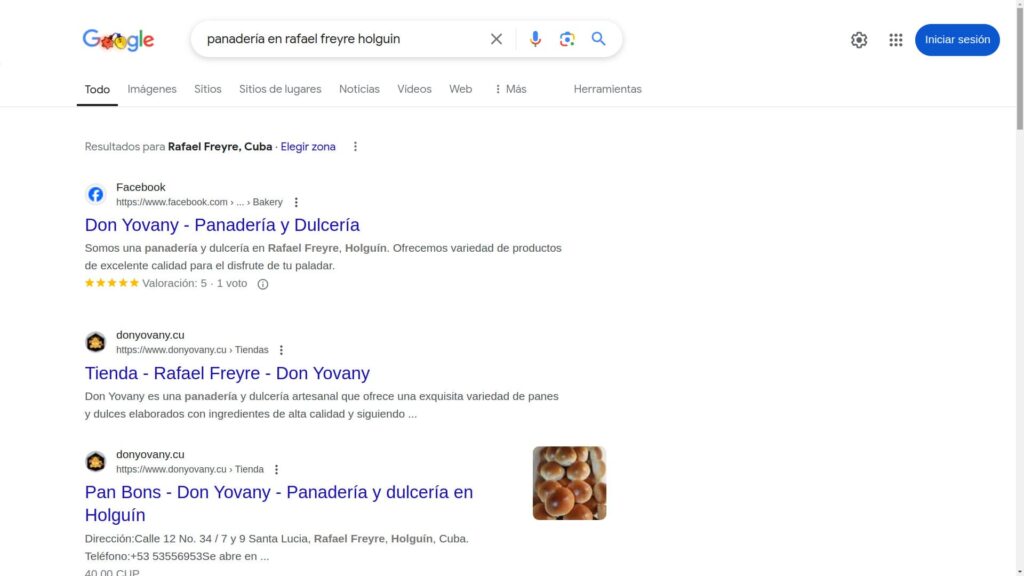
Task: Switch to the Sitios tab
Action: click(x=208, y=89)
